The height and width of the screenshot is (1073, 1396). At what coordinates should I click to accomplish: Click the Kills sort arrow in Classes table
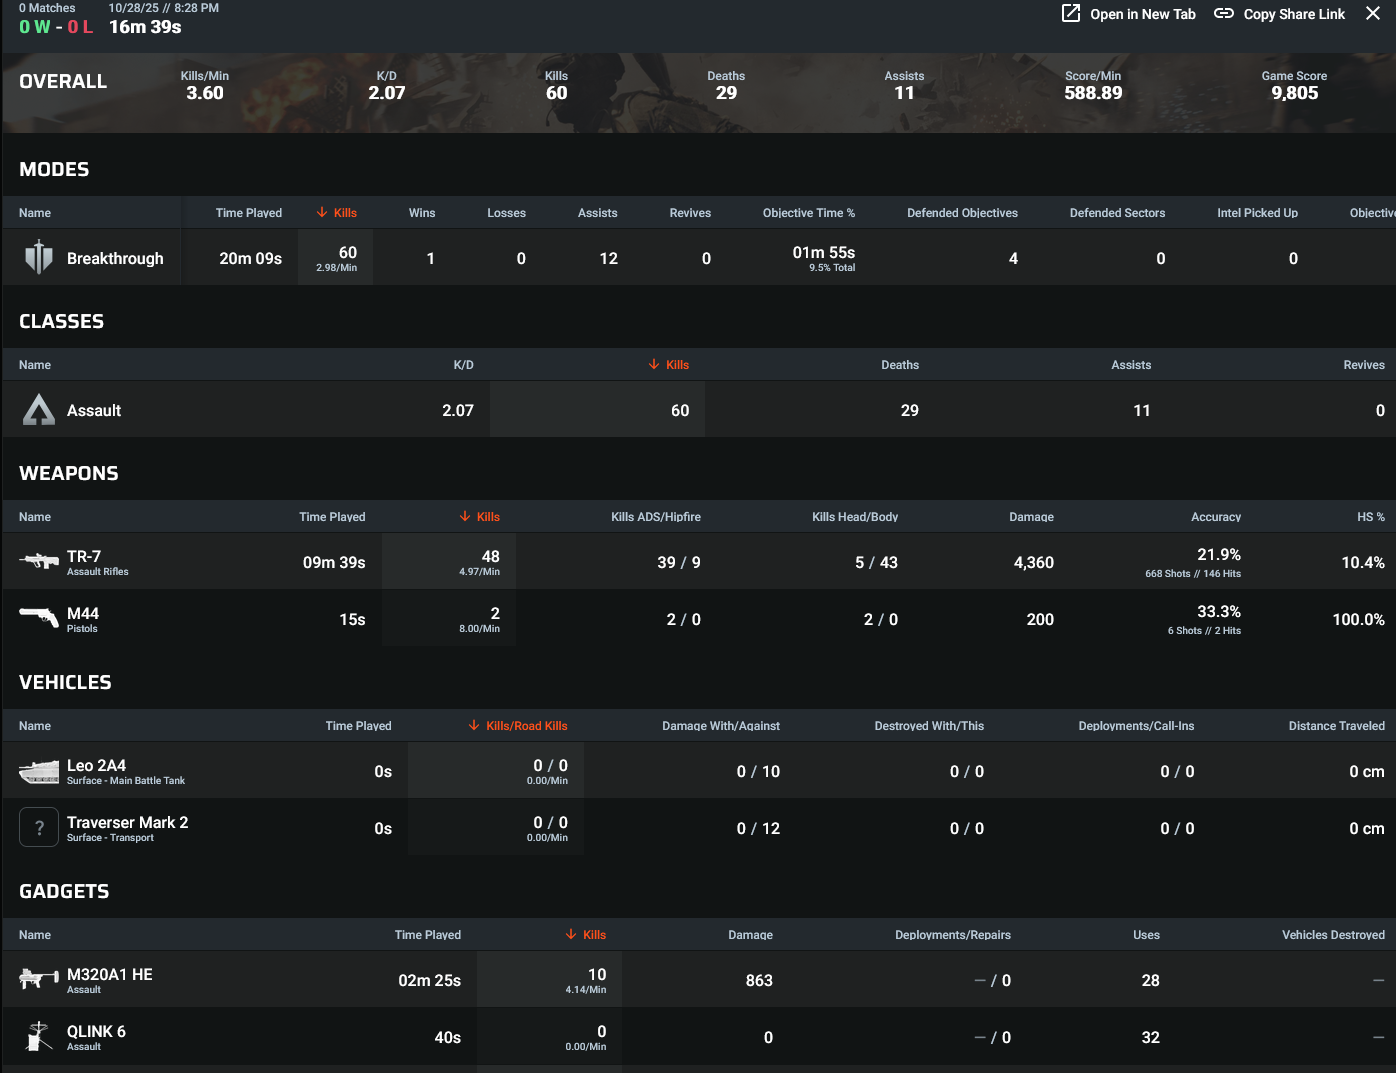[x=654, y=364]
